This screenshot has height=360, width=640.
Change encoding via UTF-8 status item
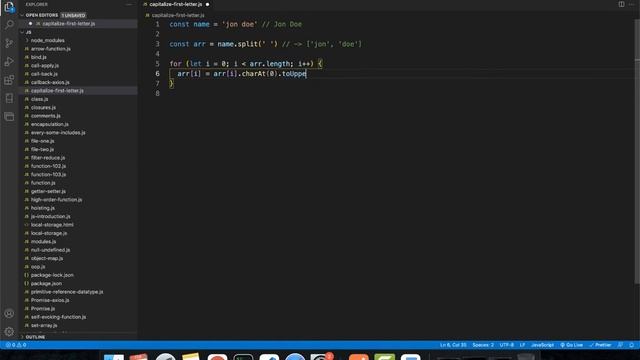coord(507,345)
